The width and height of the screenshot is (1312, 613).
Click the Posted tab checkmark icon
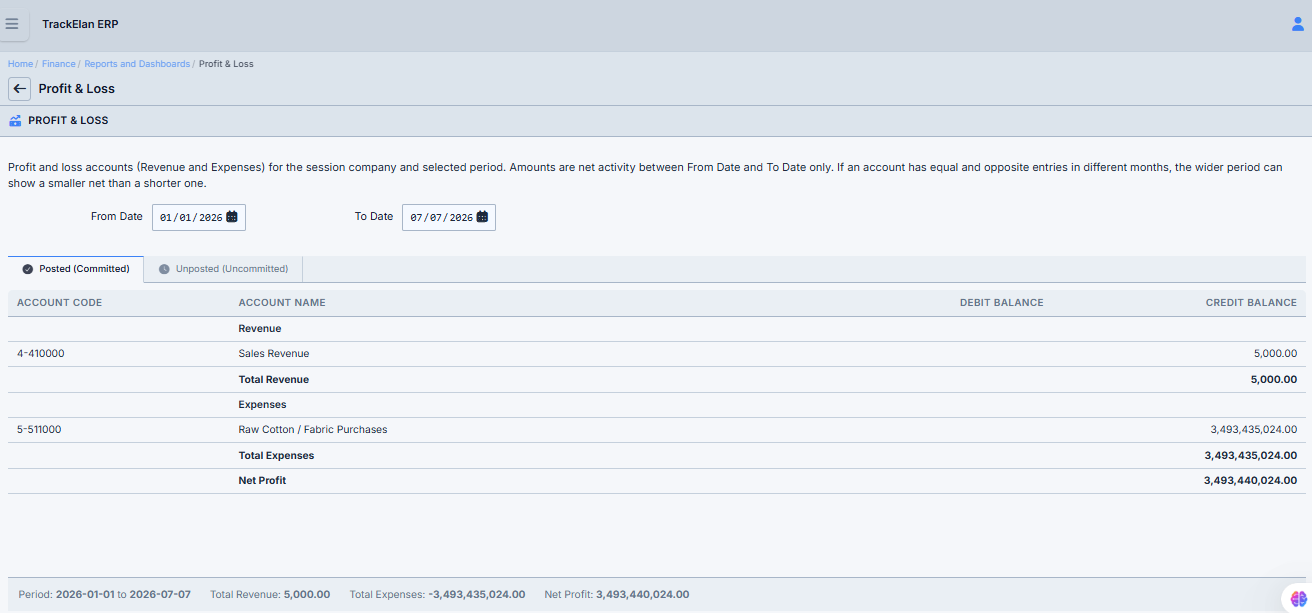coord(28,269)
